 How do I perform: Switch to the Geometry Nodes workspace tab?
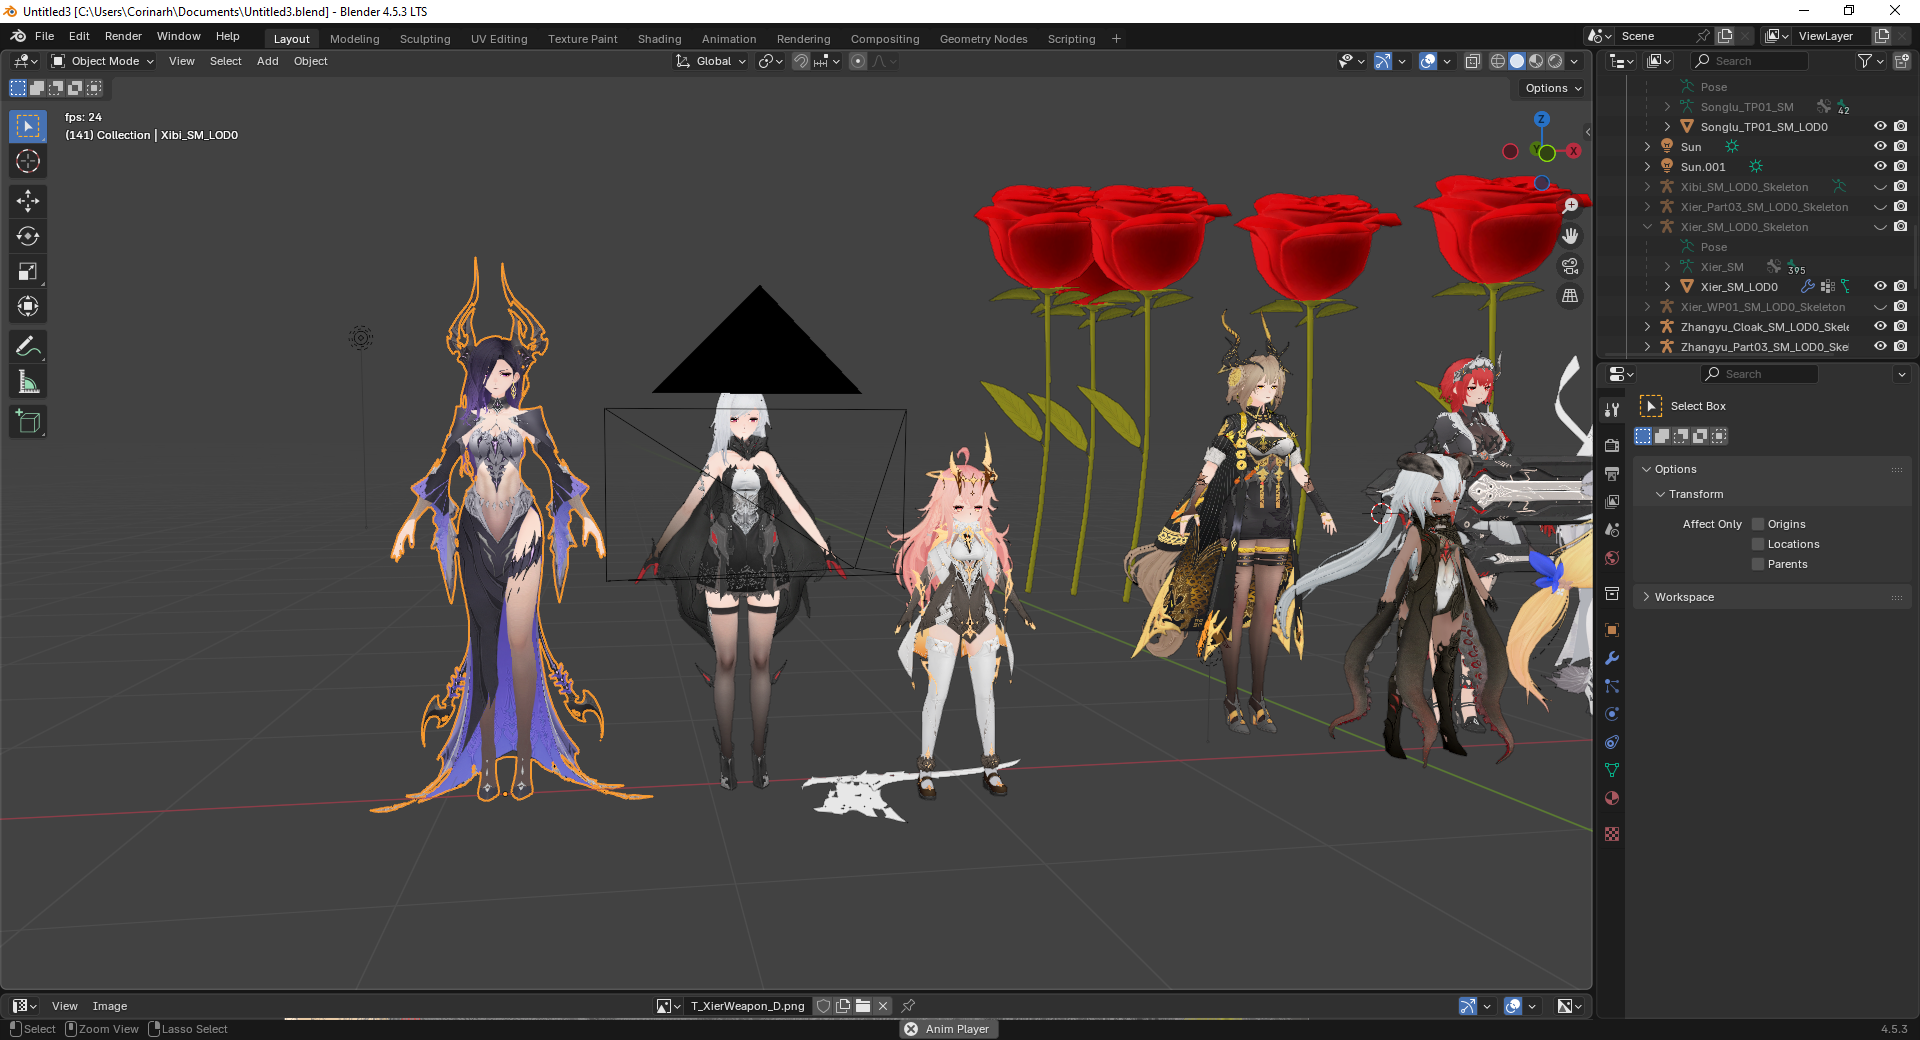tap(983, 39)
